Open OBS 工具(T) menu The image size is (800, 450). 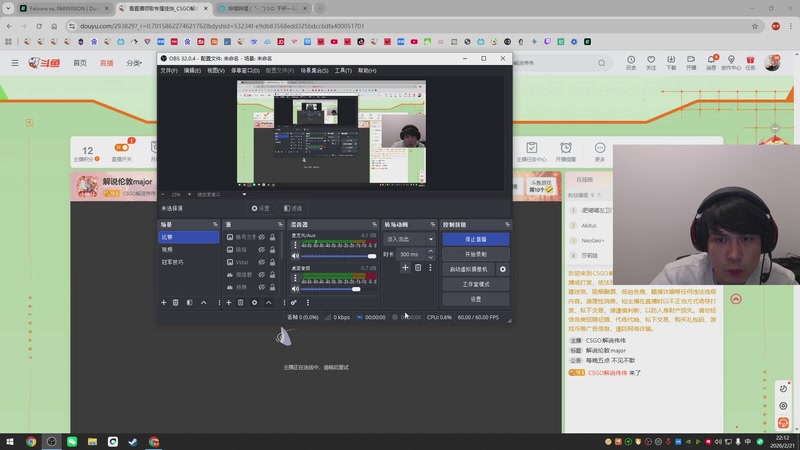pyautogui.click(x=343, y=70)
